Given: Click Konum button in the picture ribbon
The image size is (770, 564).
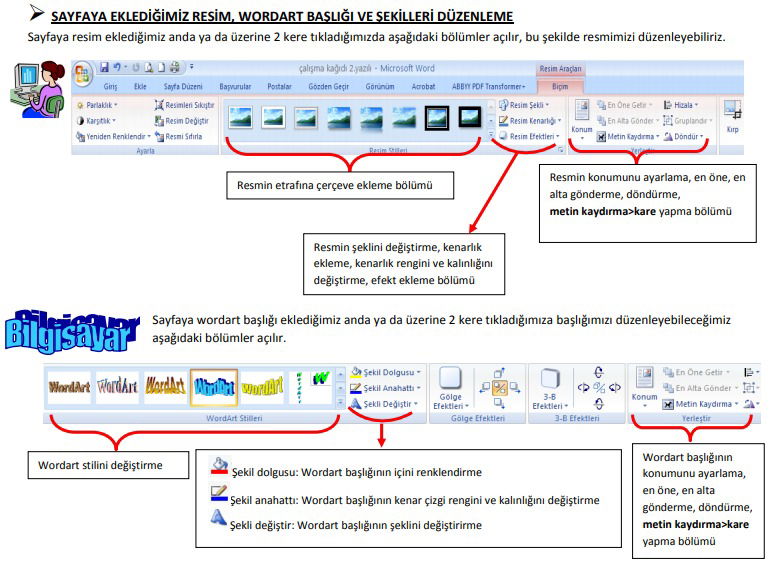Looking at the screenshot, I should click(581, 119).
